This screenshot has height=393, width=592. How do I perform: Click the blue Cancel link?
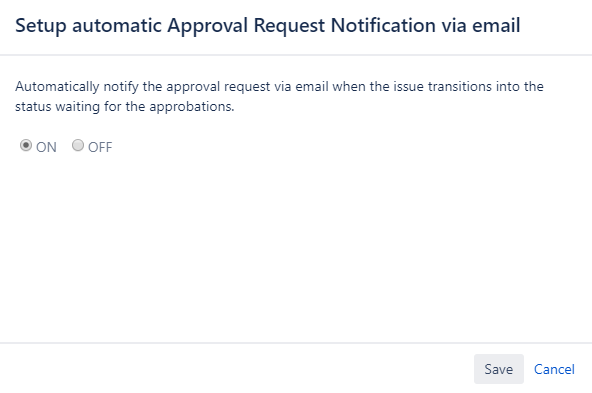[x=554, y=369]
